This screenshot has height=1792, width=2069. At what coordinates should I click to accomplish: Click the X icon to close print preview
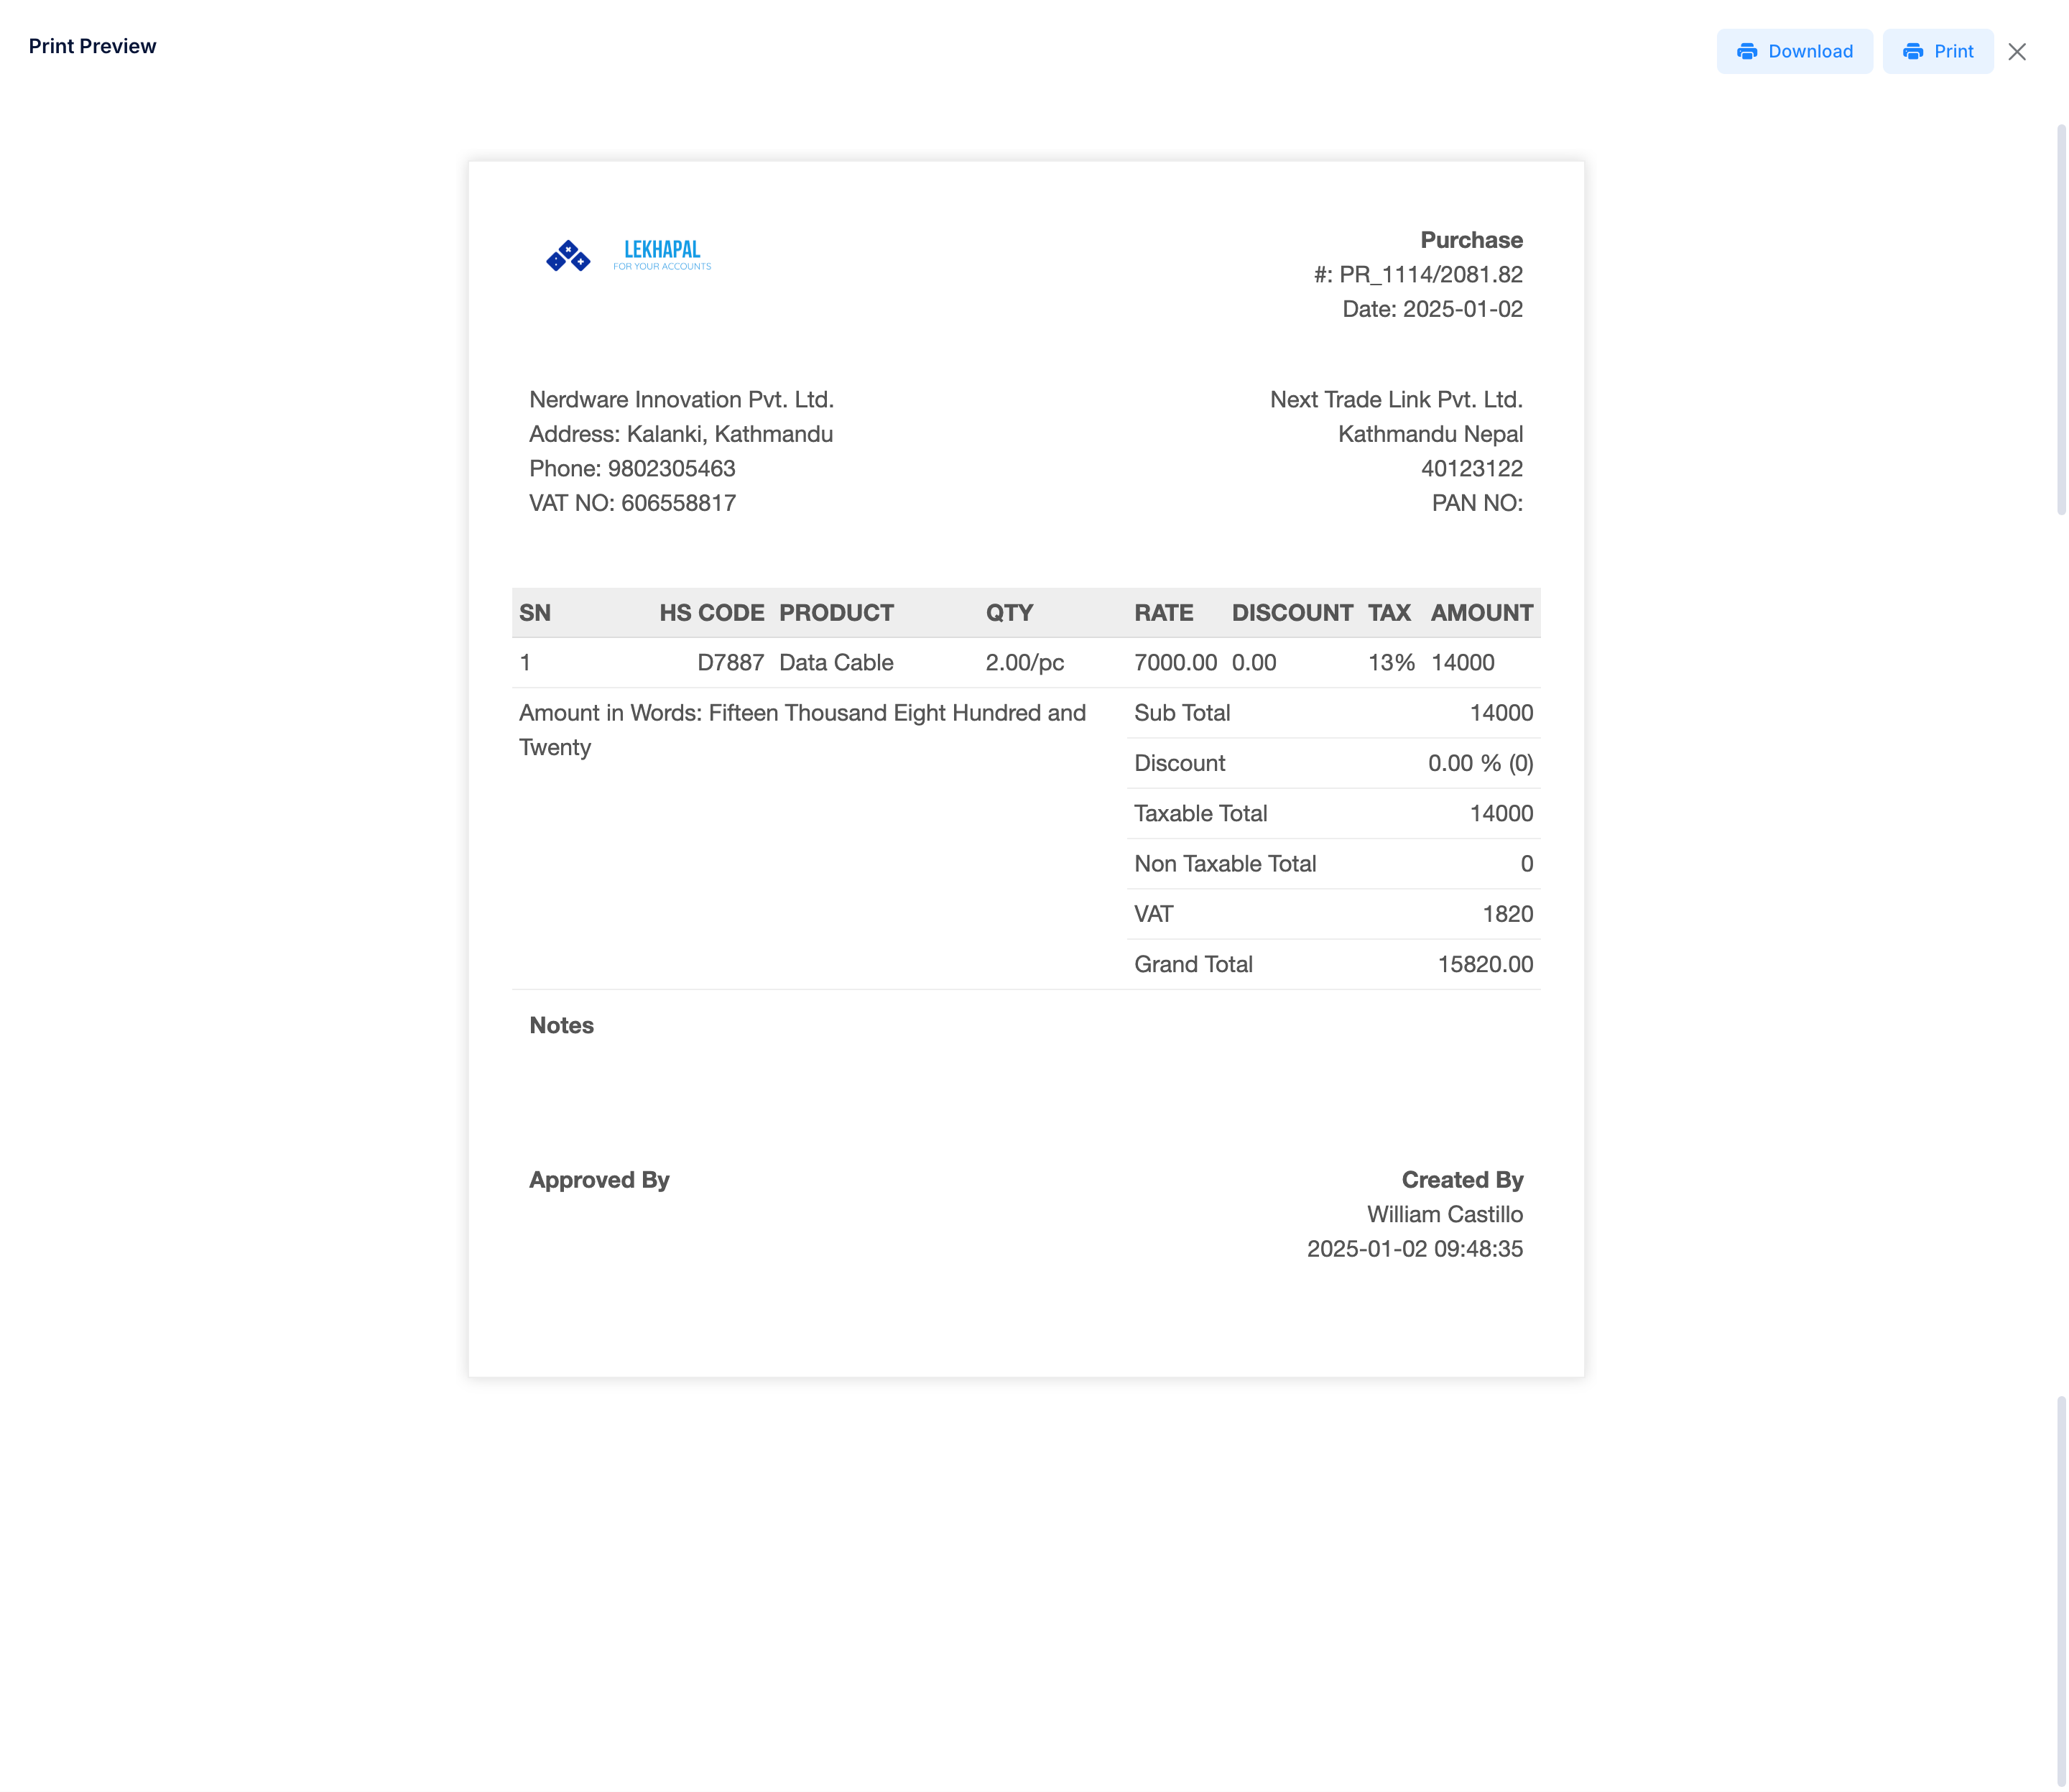click(x=2018, y=51)
